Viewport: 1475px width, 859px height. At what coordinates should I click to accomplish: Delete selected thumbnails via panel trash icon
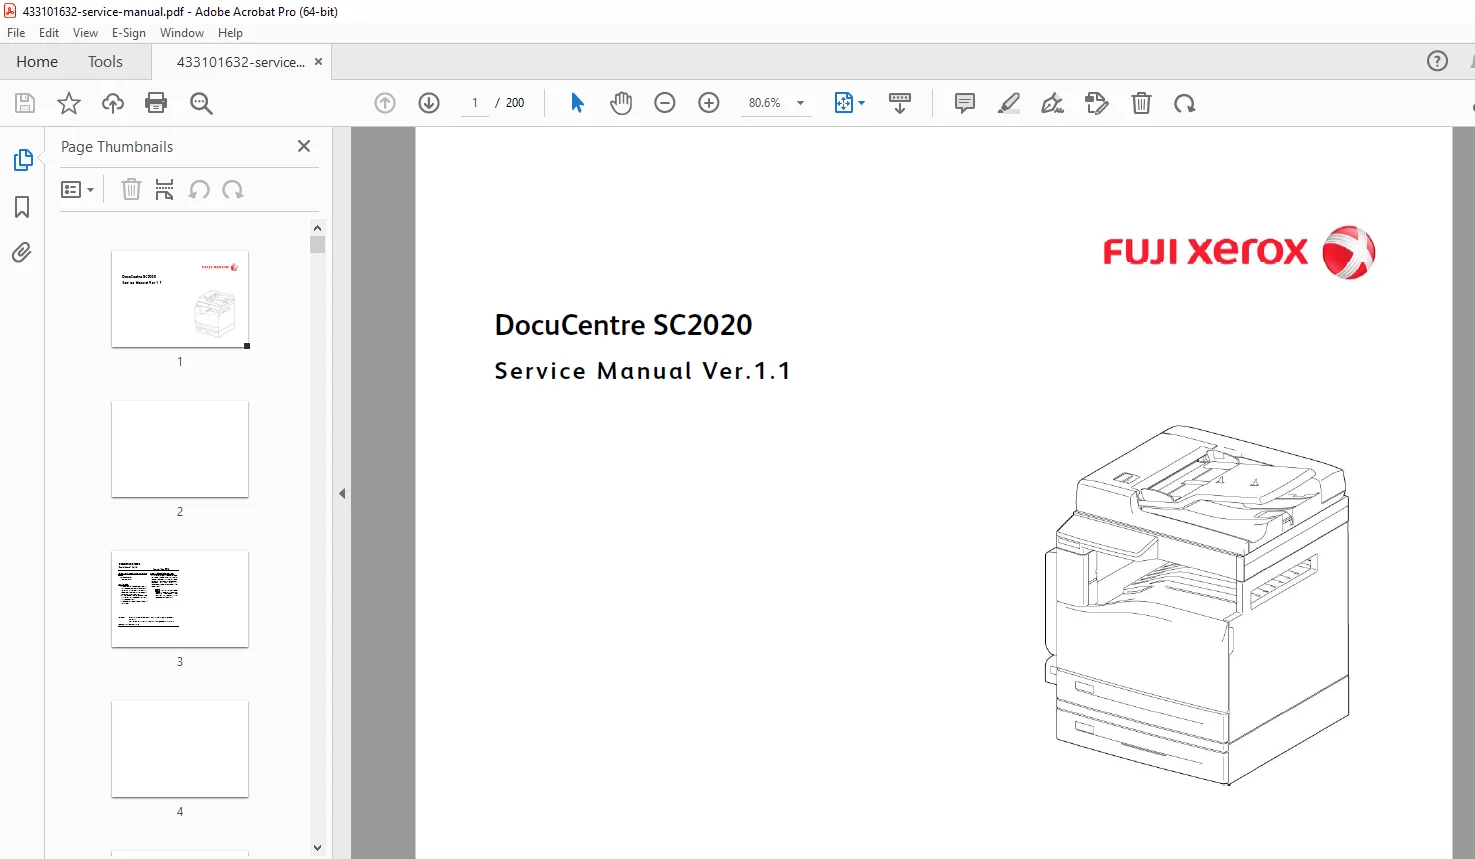pyautogui.click(x=131, y=189)
